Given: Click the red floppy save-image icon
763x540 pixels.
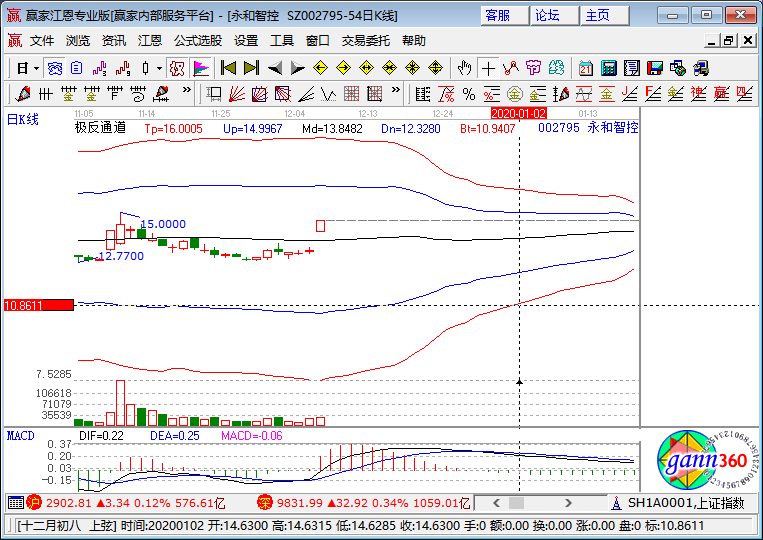Looking at the screenshot, I should [655, 68].
